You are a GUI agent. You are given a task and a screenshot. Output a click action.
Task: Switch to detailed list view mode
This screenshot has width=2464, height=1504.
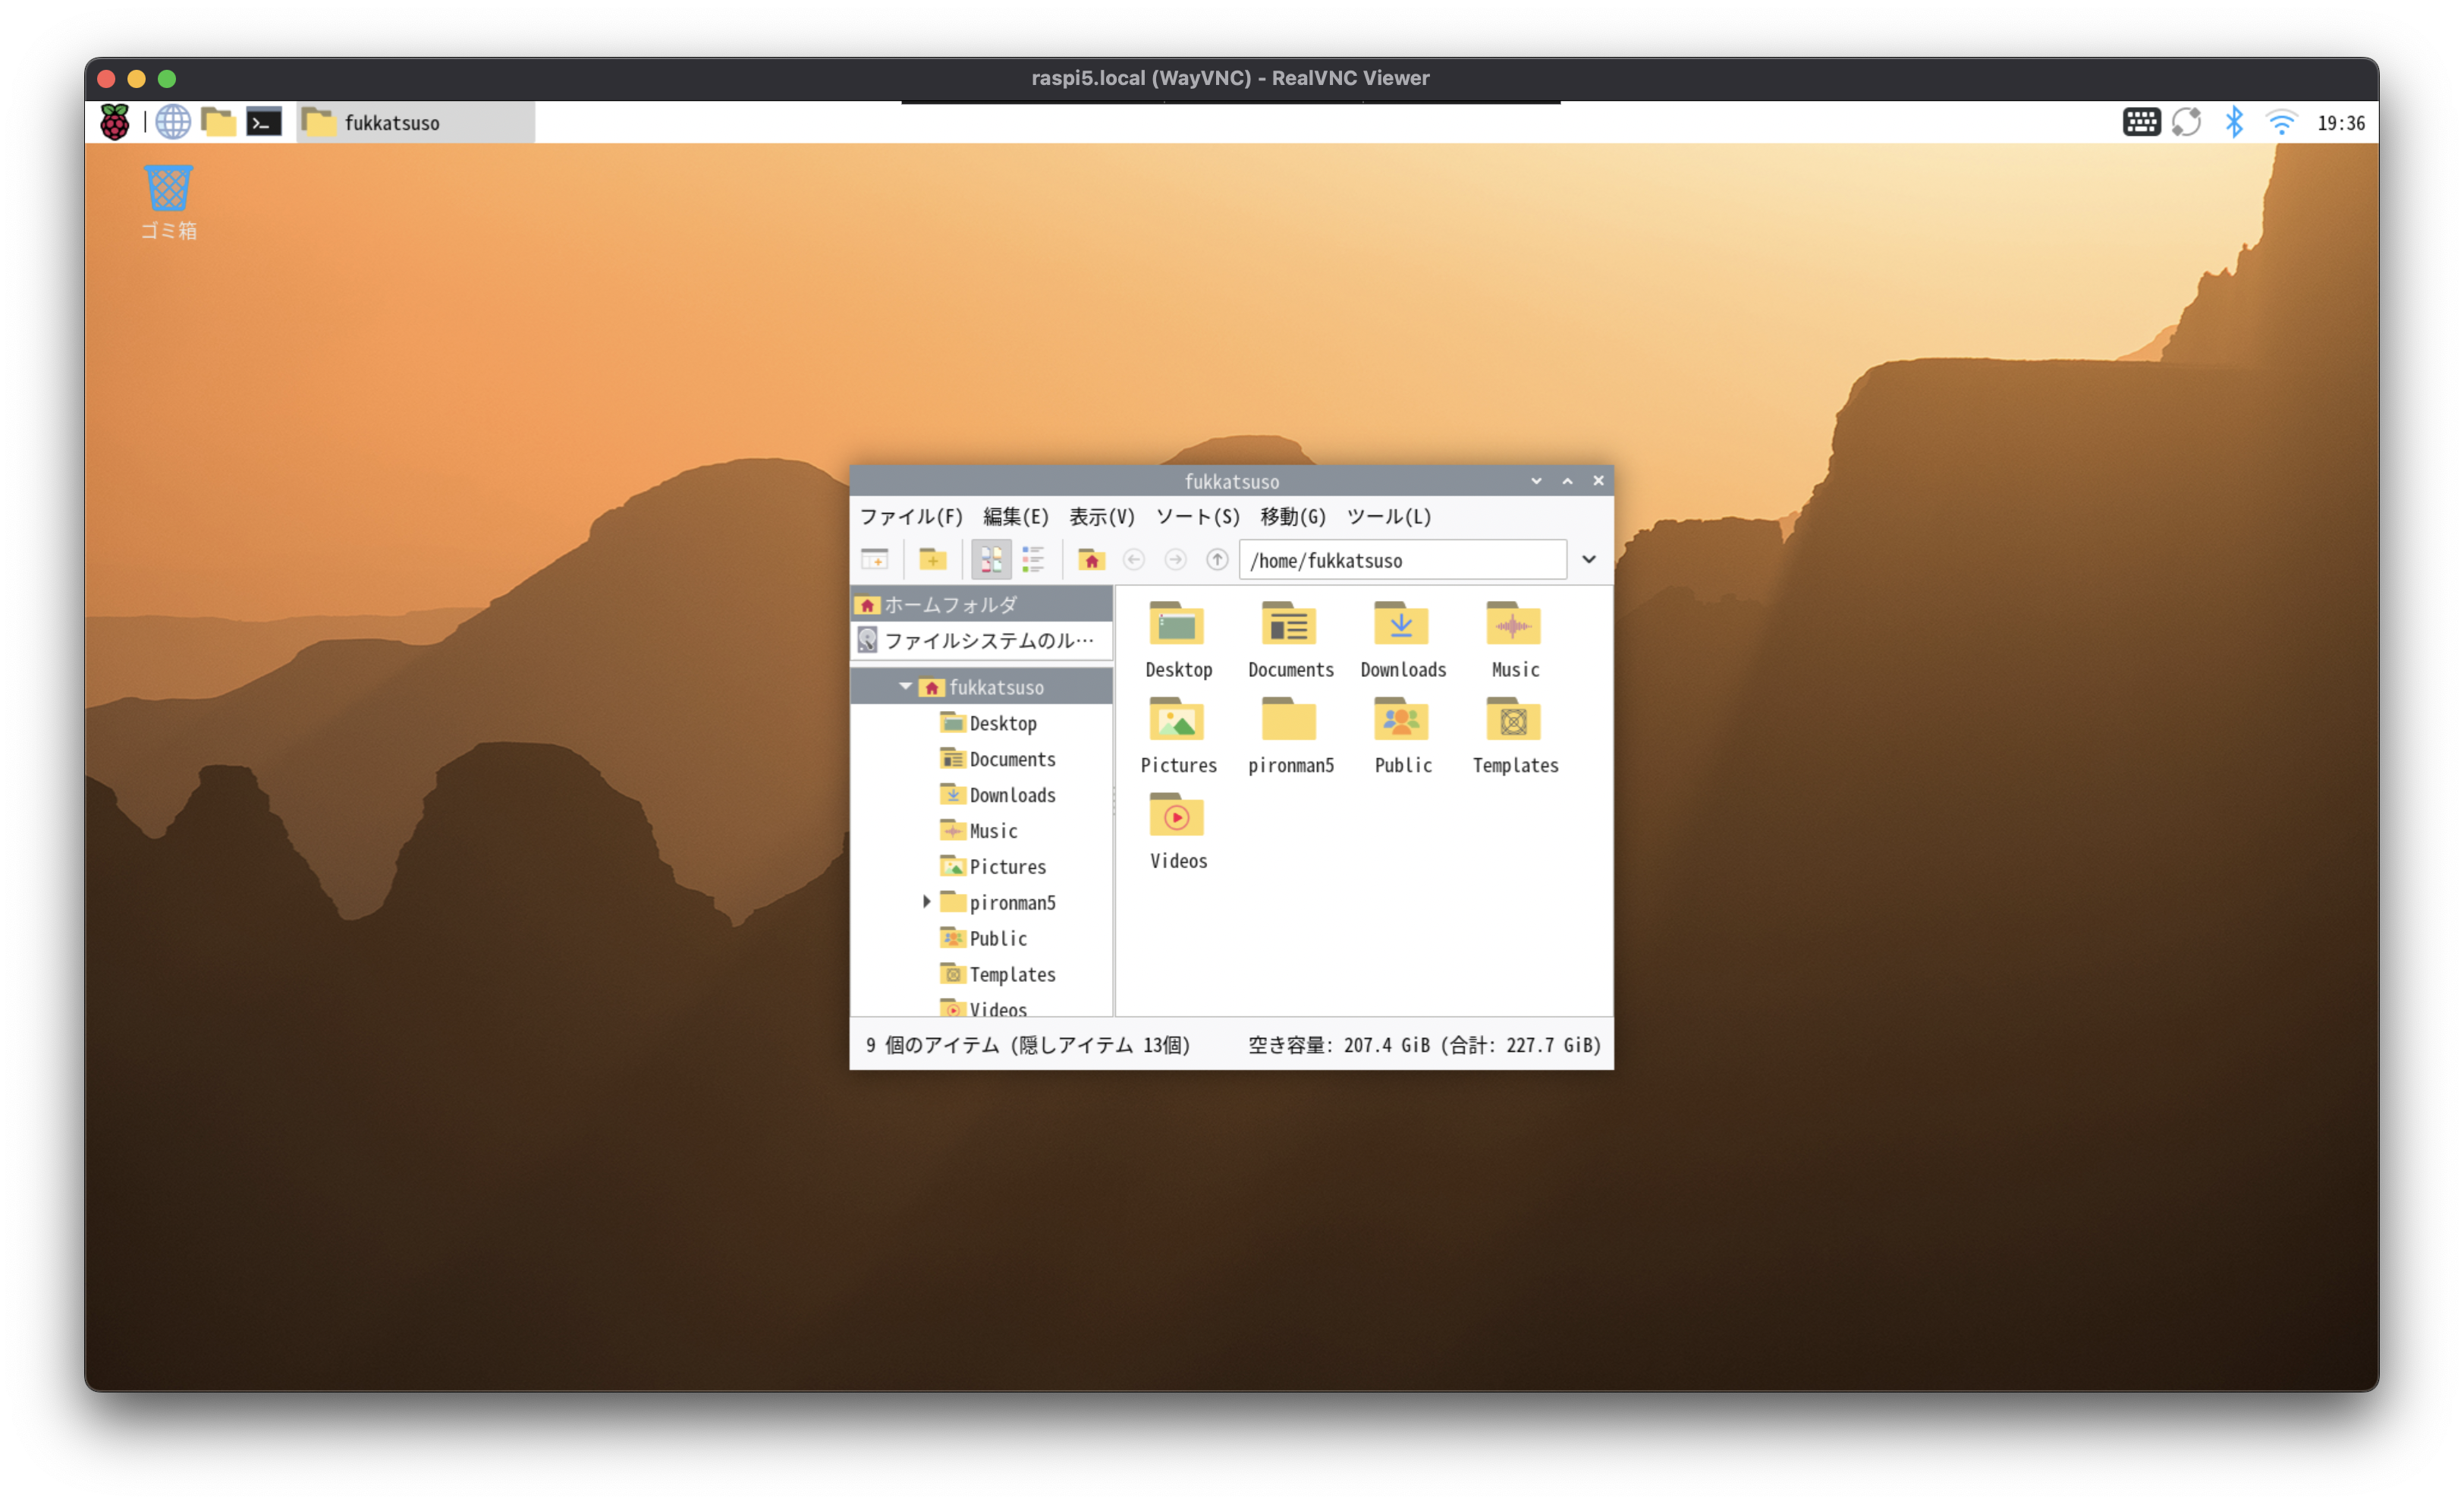1033,559
